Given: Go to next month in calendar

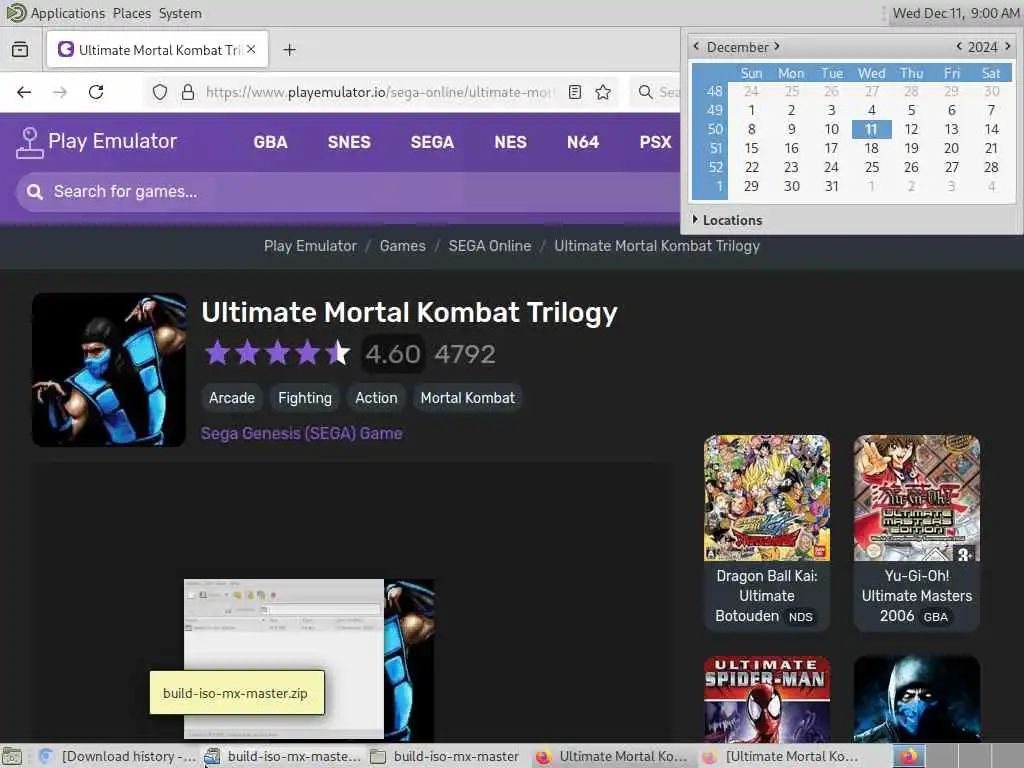Looking at the screenshot, I should click(x=777, y=46).
